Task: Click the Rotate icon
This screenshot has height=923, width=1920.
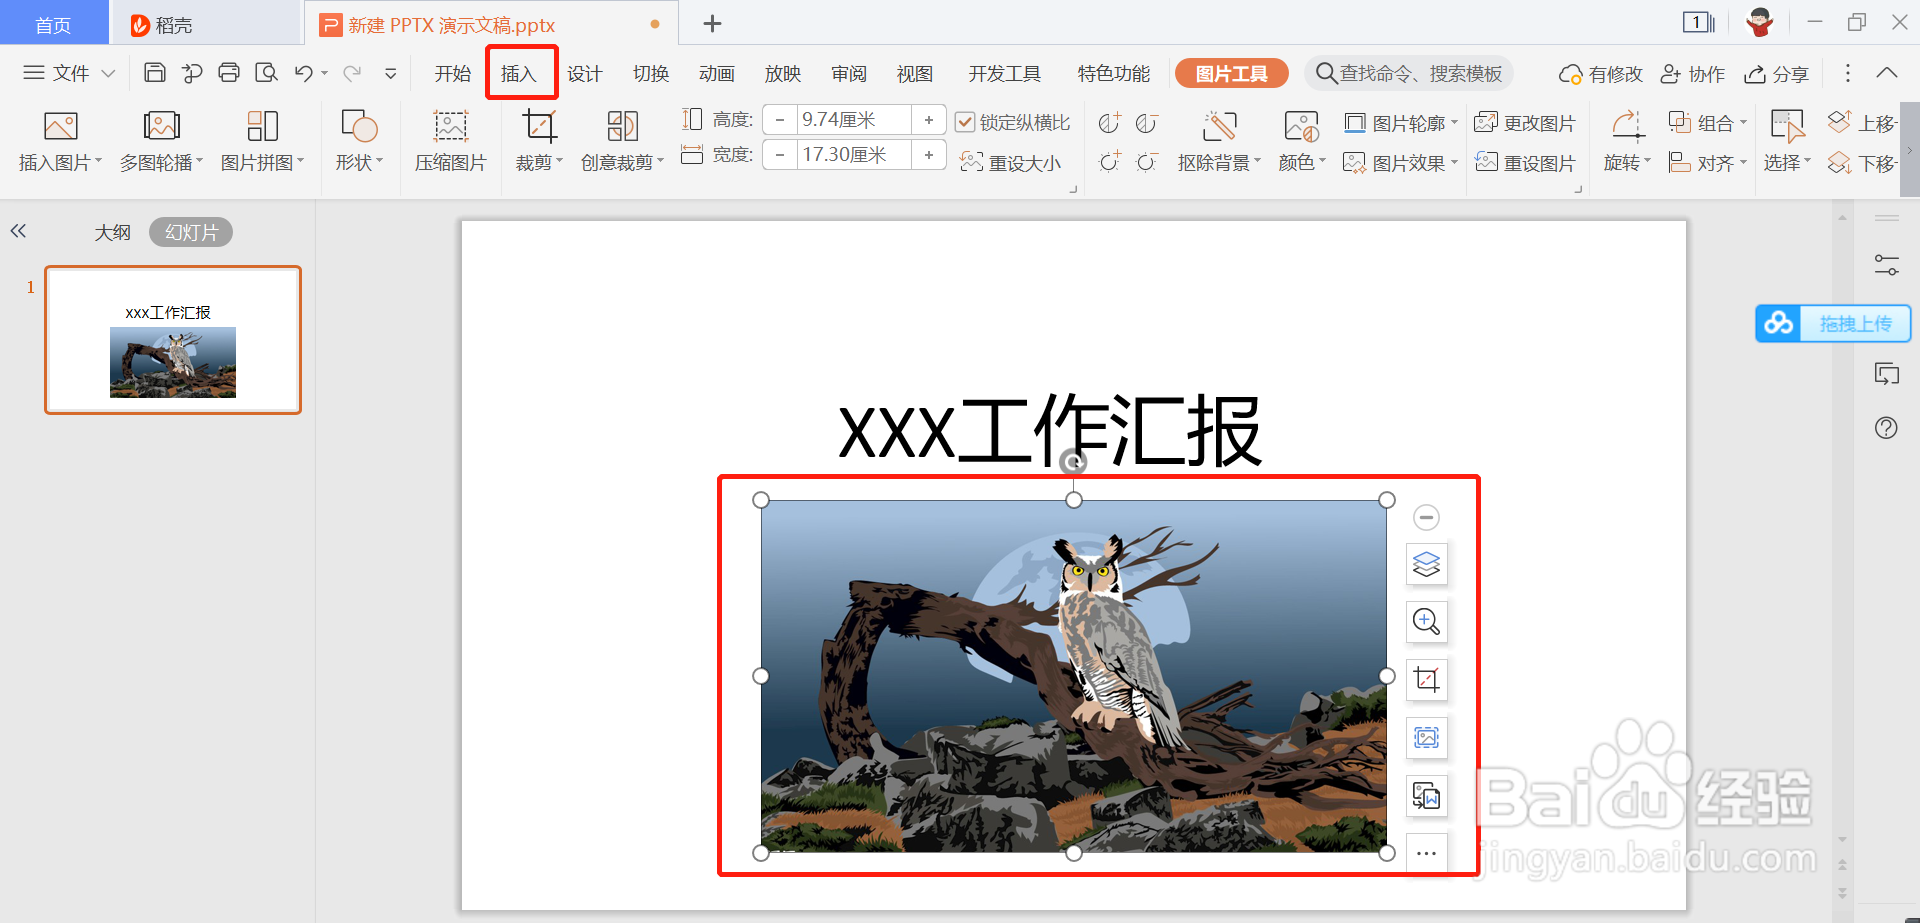Action: coord(1627,126)
